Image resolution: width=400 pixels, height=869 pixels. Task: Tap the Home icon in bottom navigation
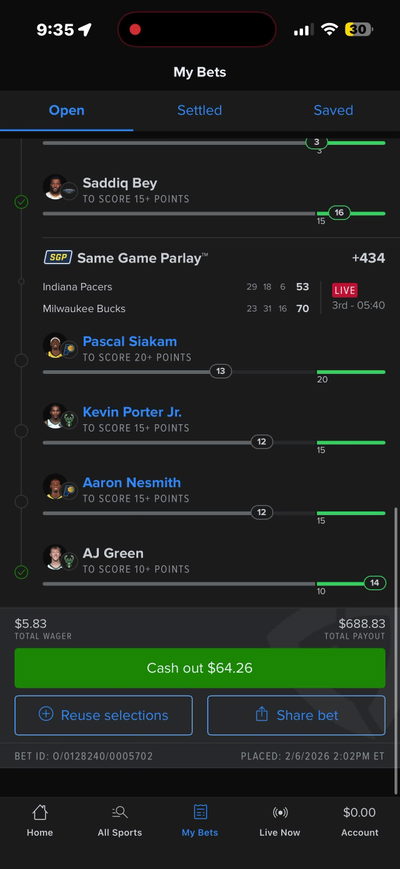pyautogui.click(x=40, y=812)
